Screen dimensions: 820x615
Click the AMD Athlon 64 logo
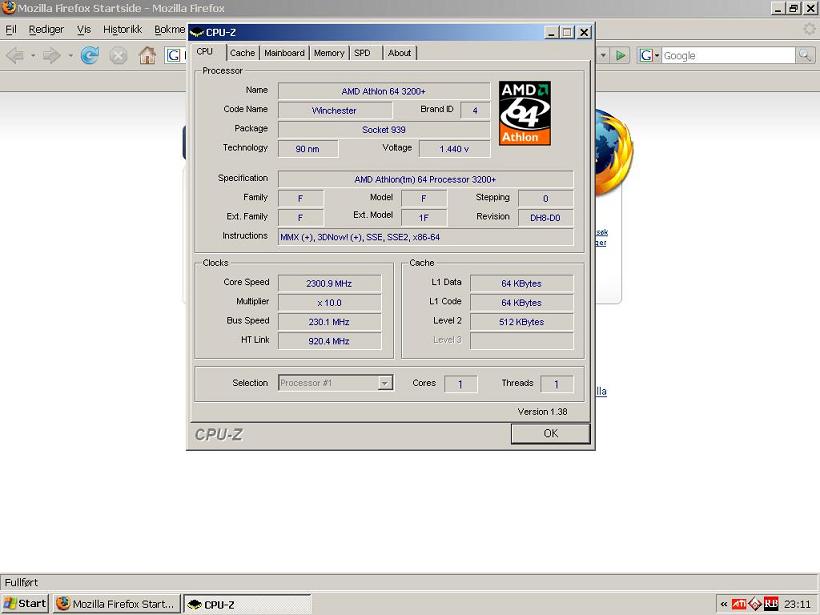(x=525, y=113)
